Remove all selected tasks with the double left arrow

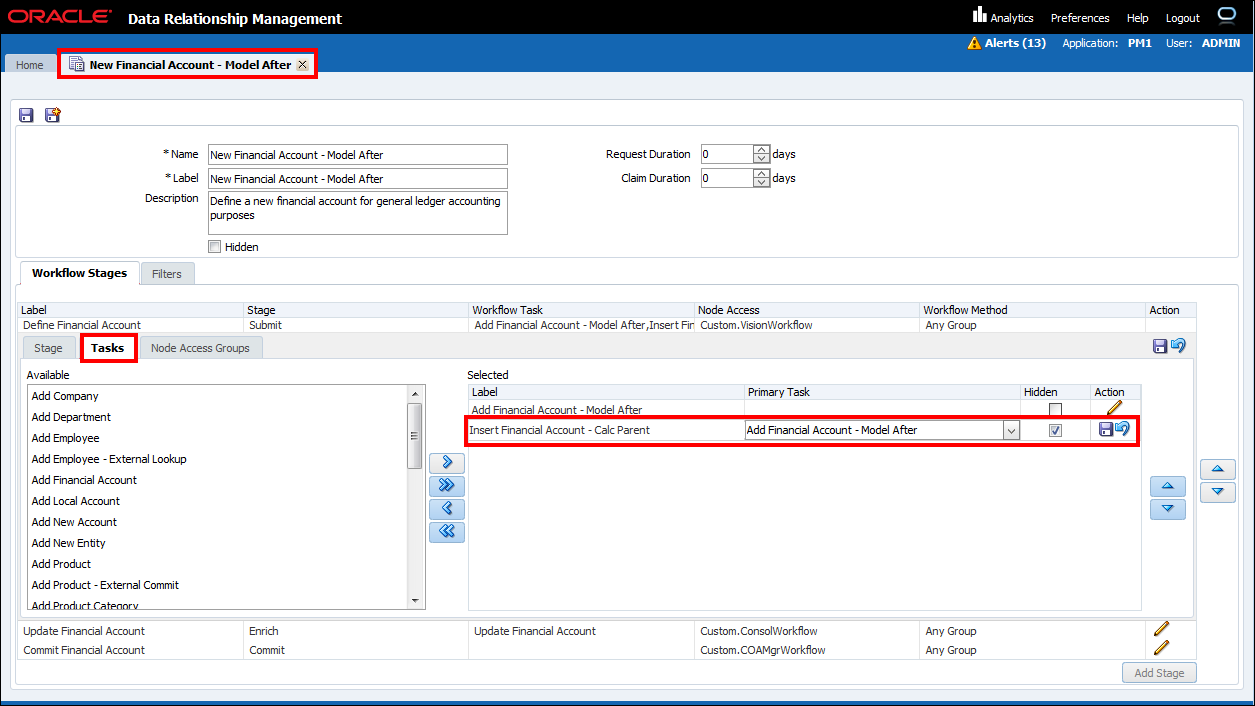(447, 532)
